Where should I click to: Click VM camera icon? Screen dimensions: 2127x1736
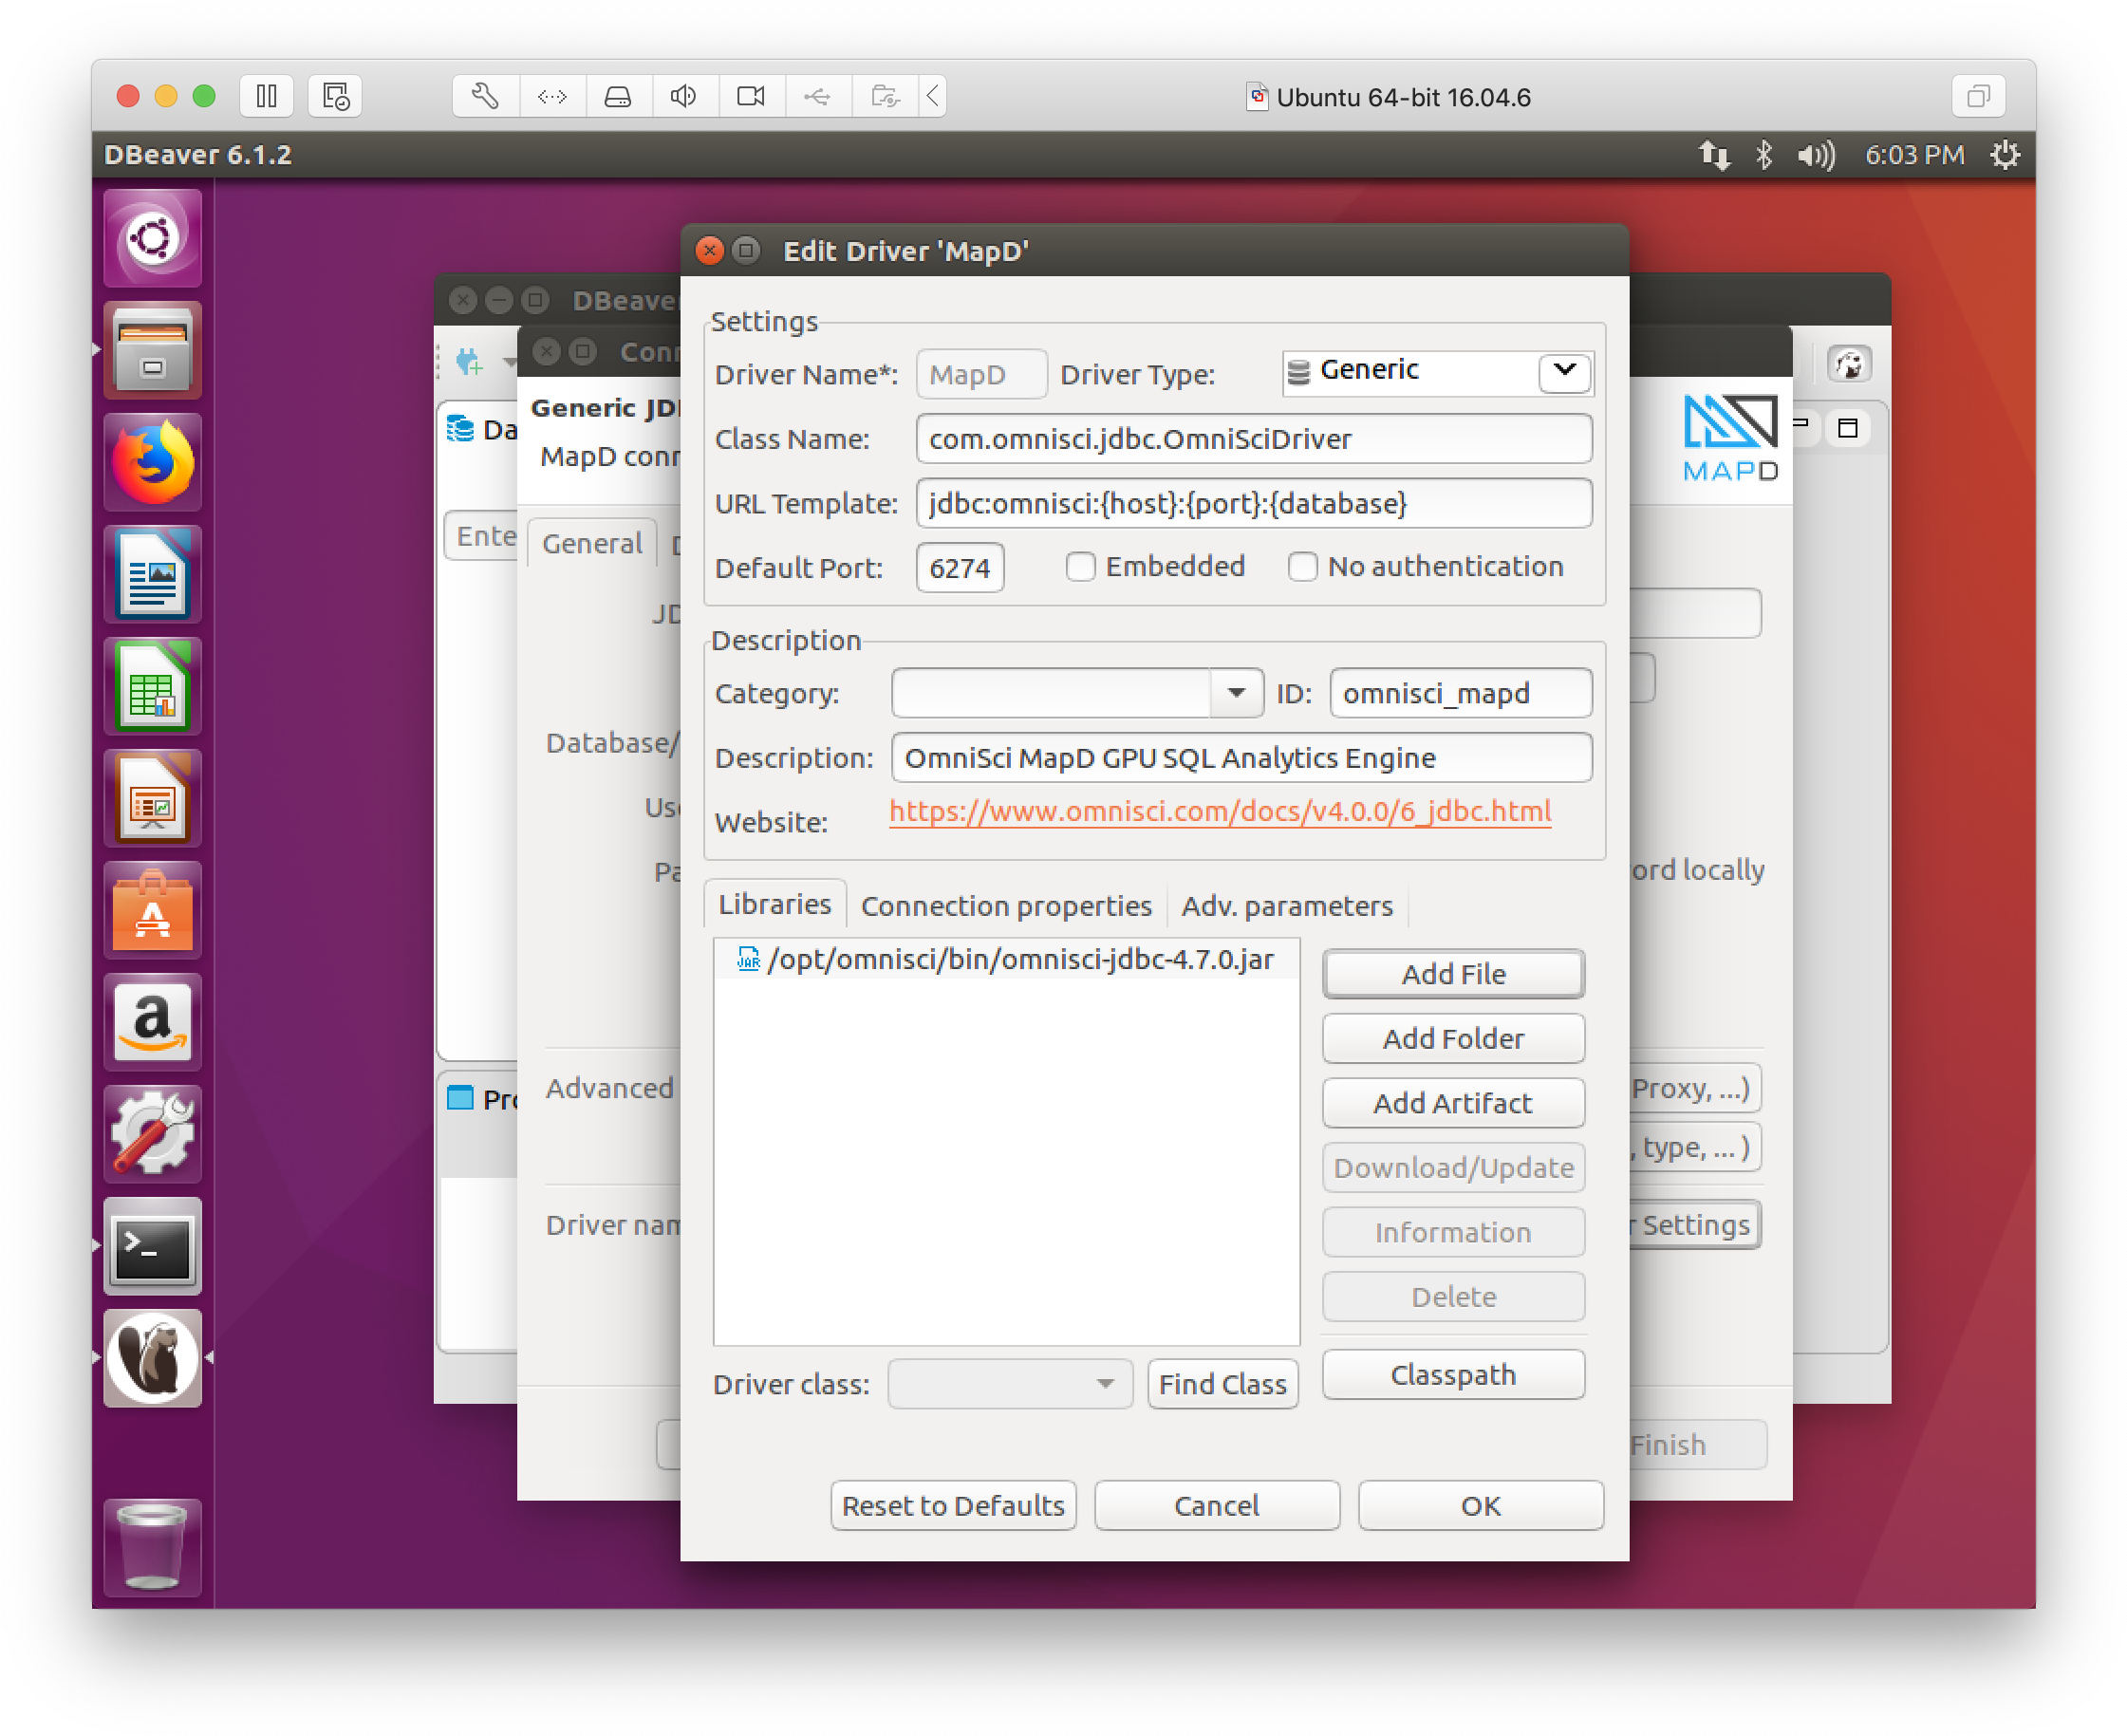coord(751,96)
